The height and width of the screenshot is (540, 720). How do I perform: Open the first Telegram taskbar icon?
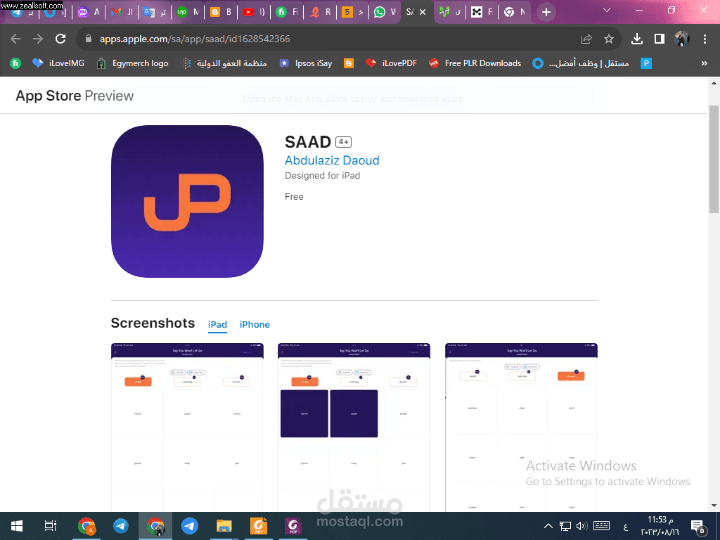pos(121,526)
